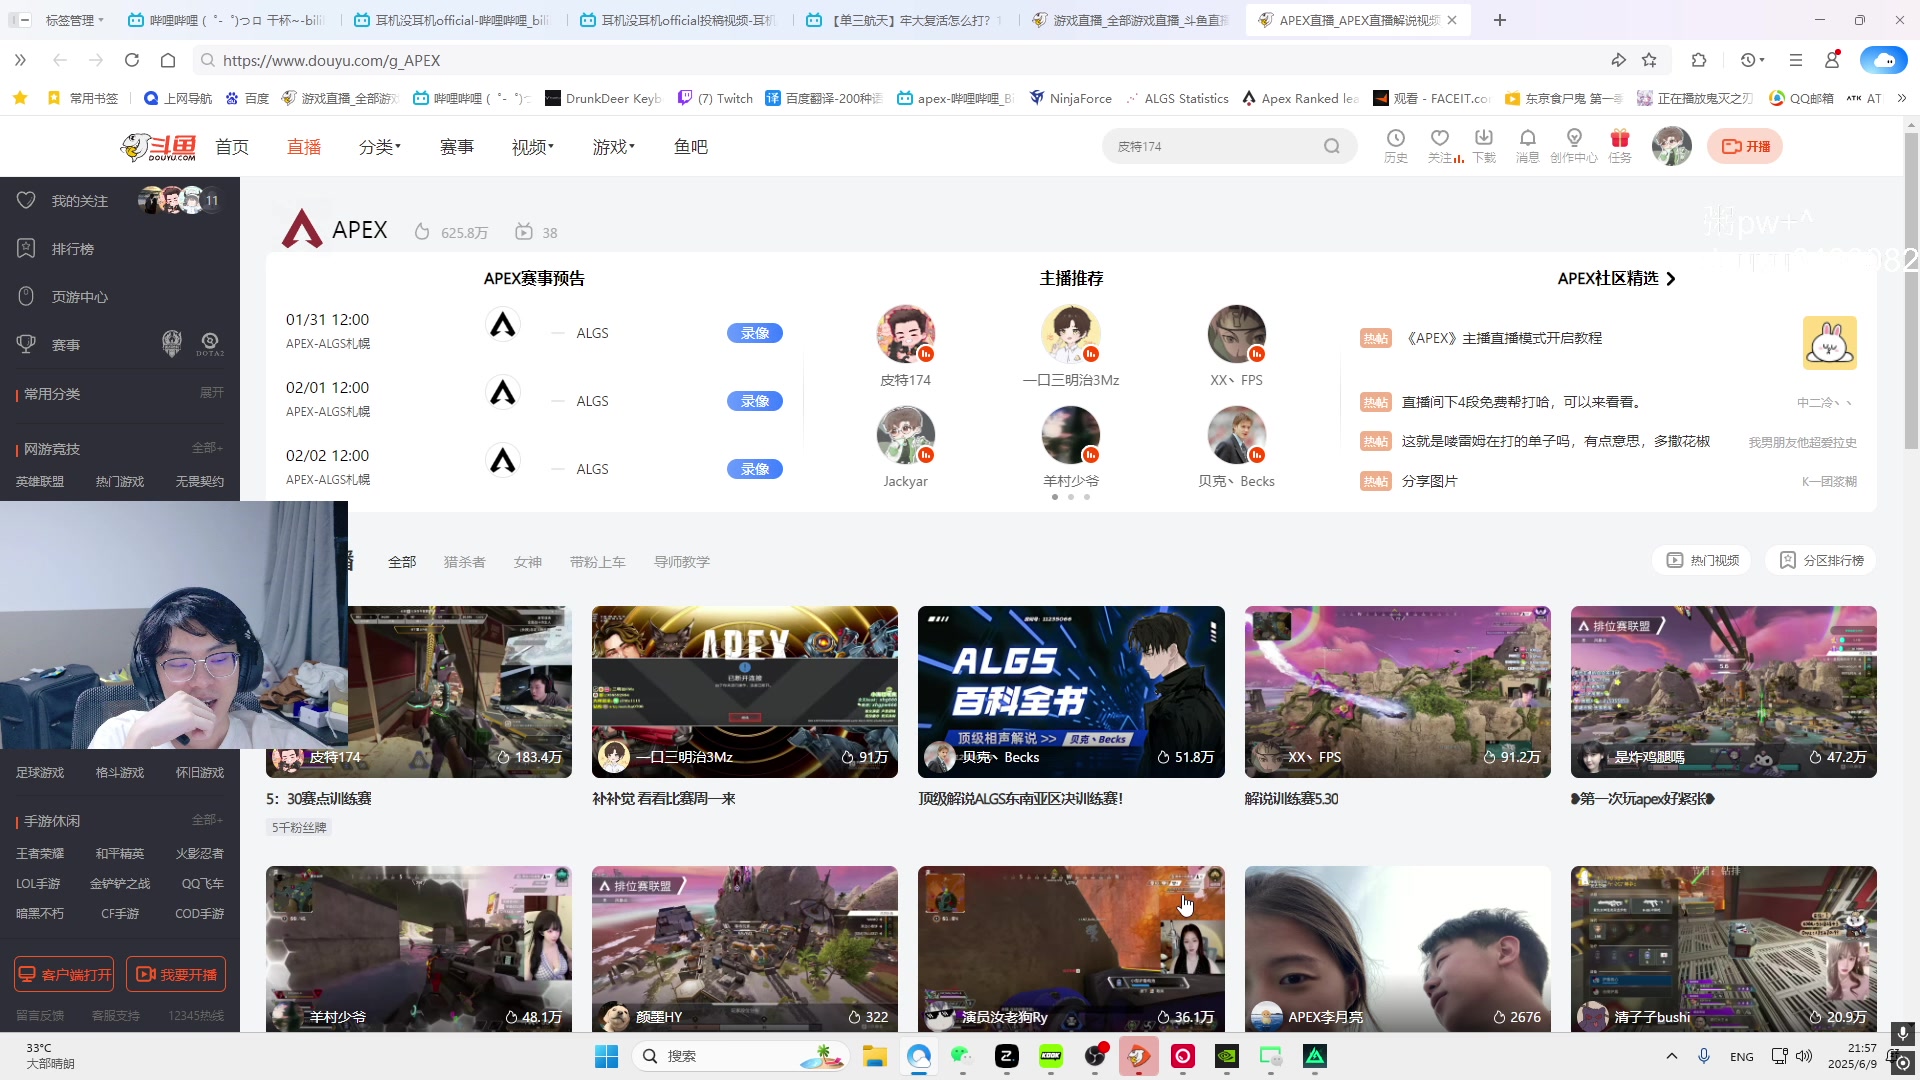Open the 下载 download icon

coord(1484,145)
